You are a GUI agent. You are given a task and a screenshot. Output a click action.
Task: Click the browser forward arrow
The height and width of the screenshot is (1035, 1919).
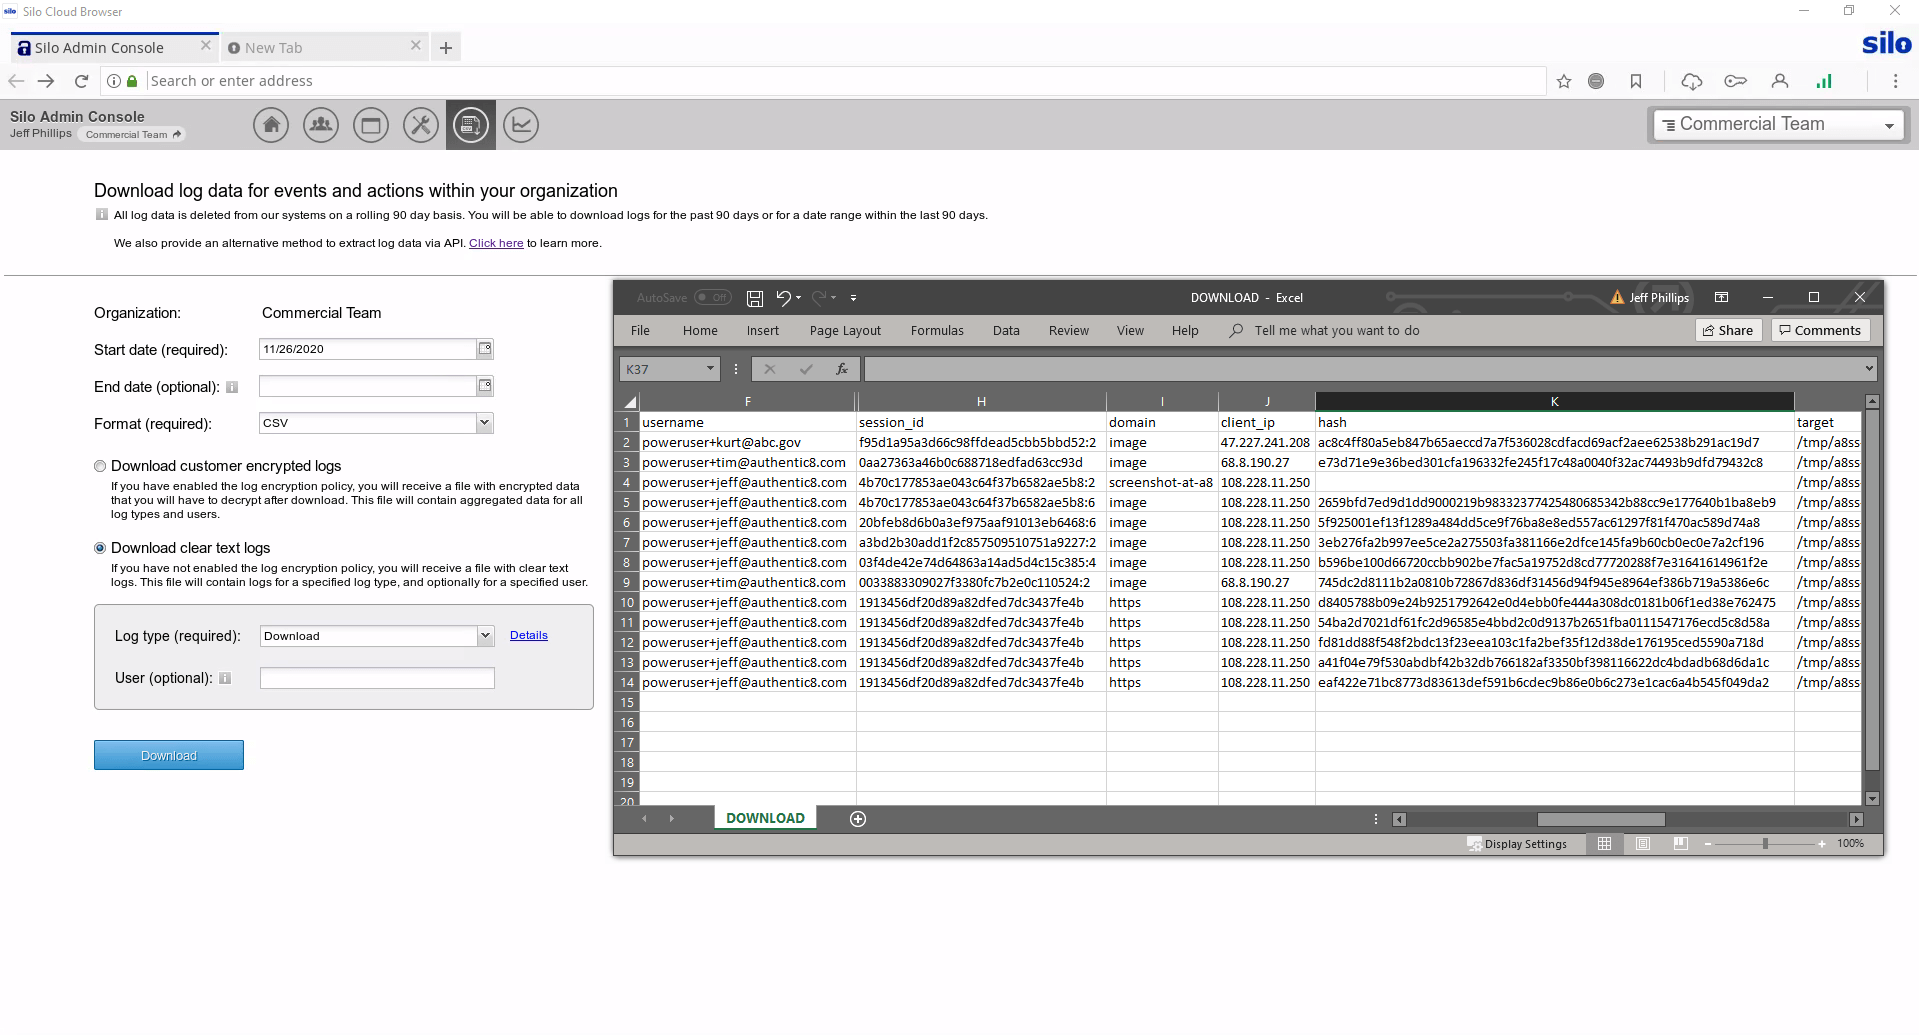tap(46, 81)
